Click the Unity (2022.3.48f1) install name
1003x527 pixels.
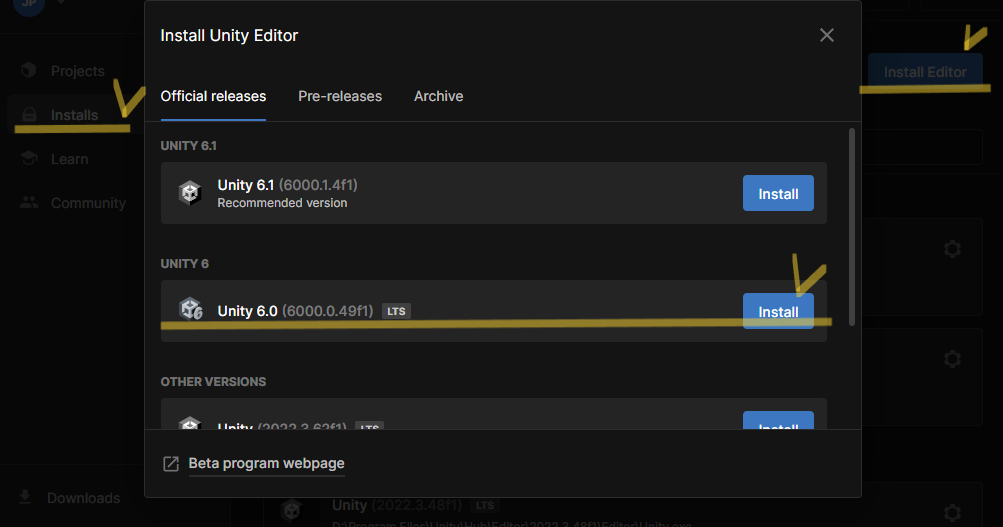[x=397, y=505]
